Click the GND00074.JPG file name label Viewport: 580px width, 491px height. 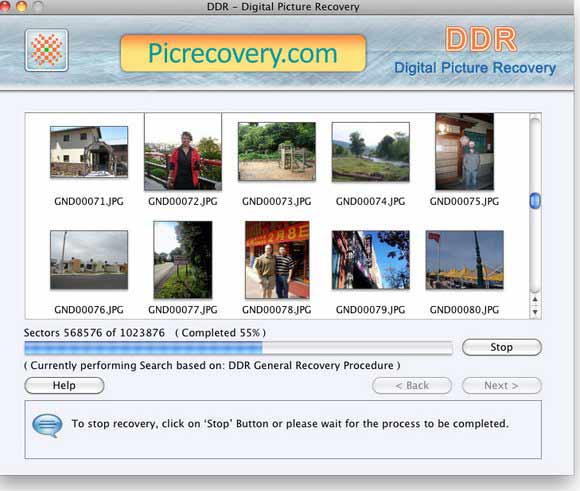point(371,201)
